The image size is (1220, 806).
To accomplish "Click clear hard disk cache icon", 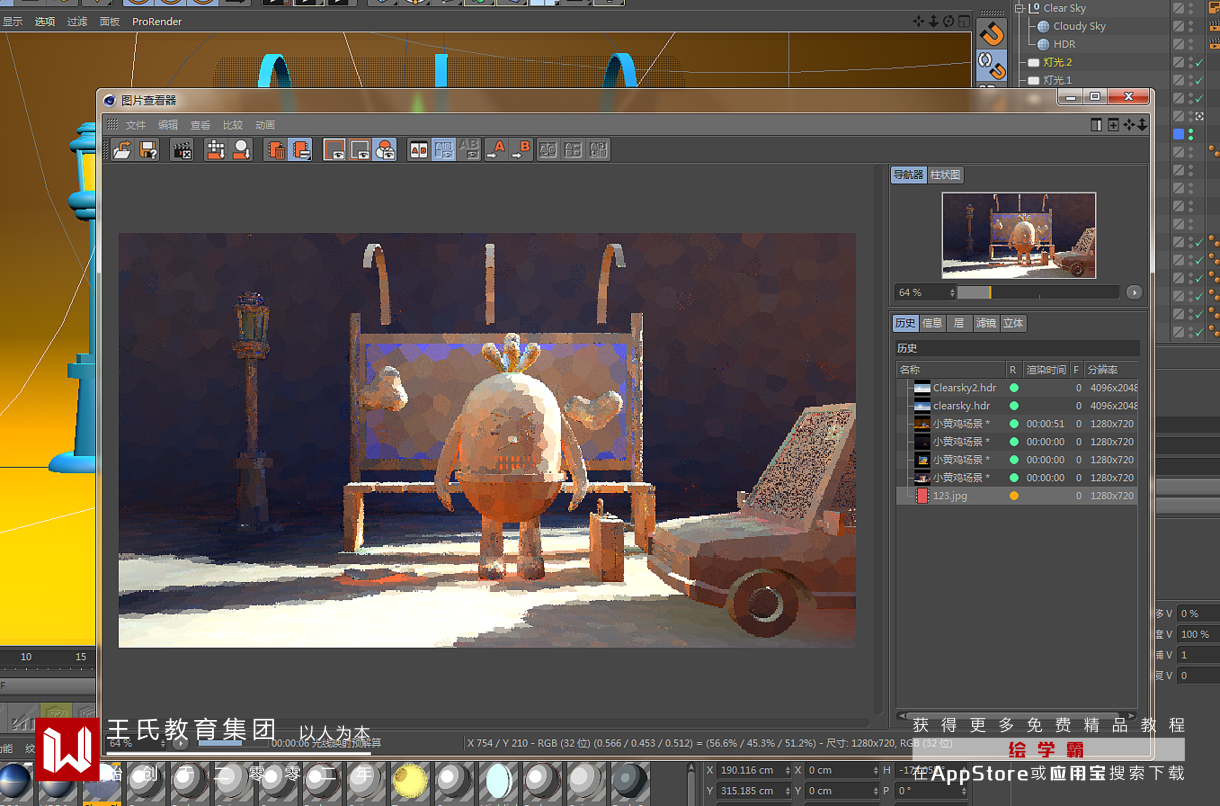I will pos(215,150).
